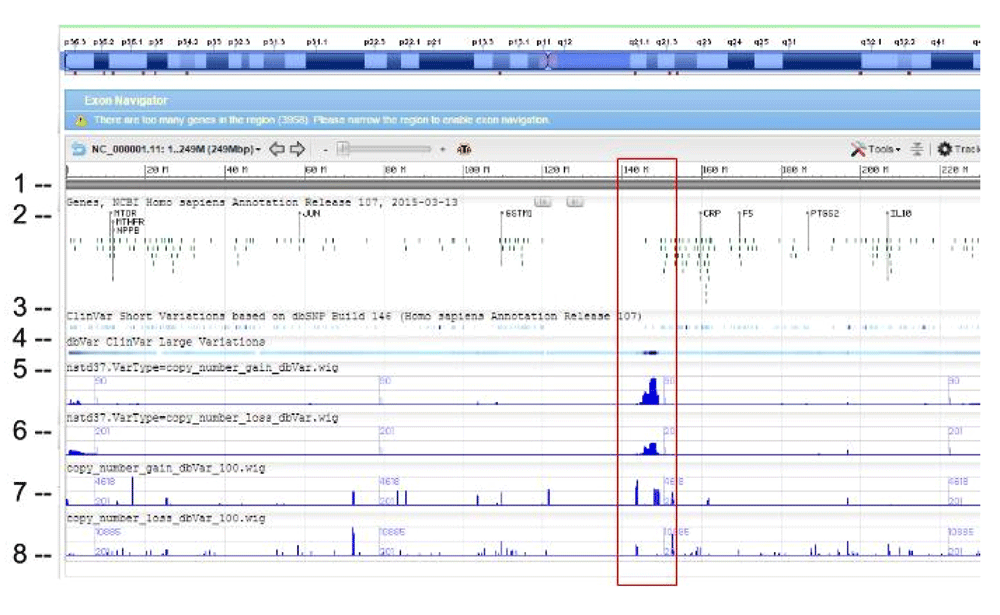Select the F5 gene label
The width and height of the screenshot is (1000, 615).
tap(747, 213)
